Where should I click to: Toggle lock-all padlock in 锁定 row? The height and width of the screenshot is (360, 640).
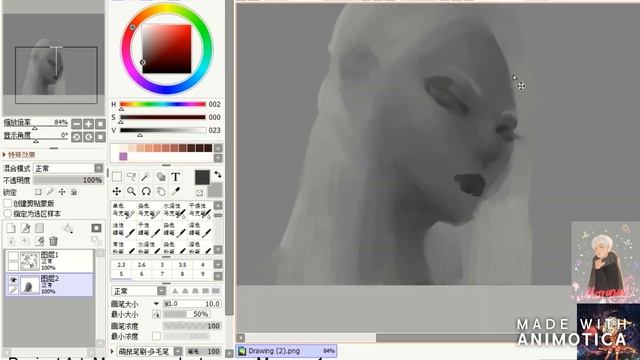click(74, 192)
